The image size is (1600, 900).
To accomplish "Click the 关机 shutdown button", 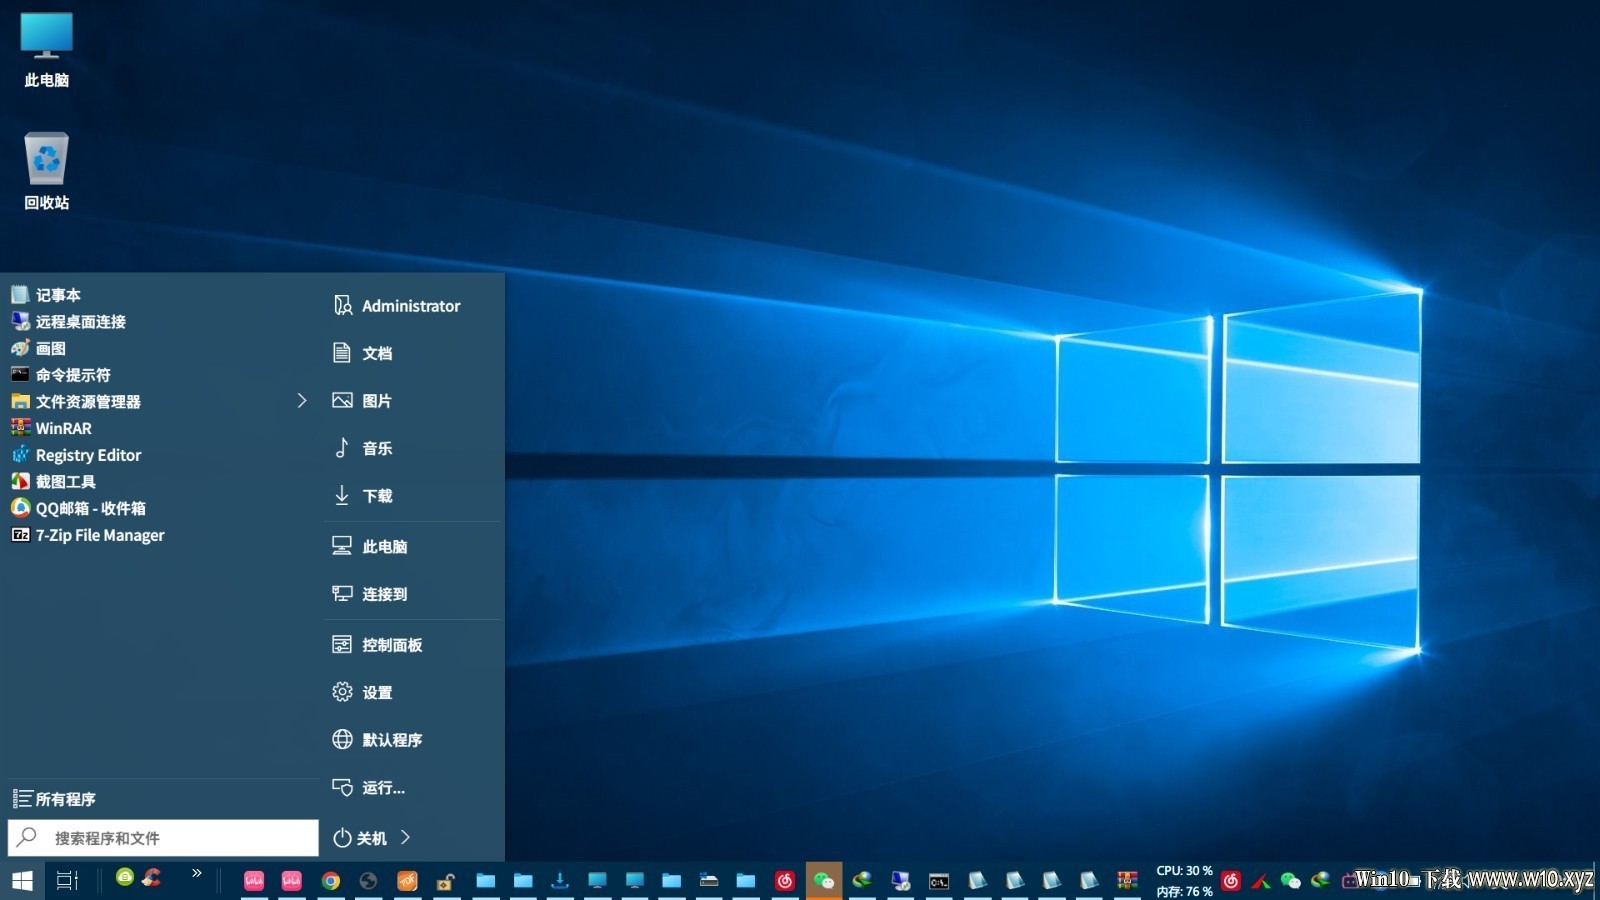I will point(360,838).
